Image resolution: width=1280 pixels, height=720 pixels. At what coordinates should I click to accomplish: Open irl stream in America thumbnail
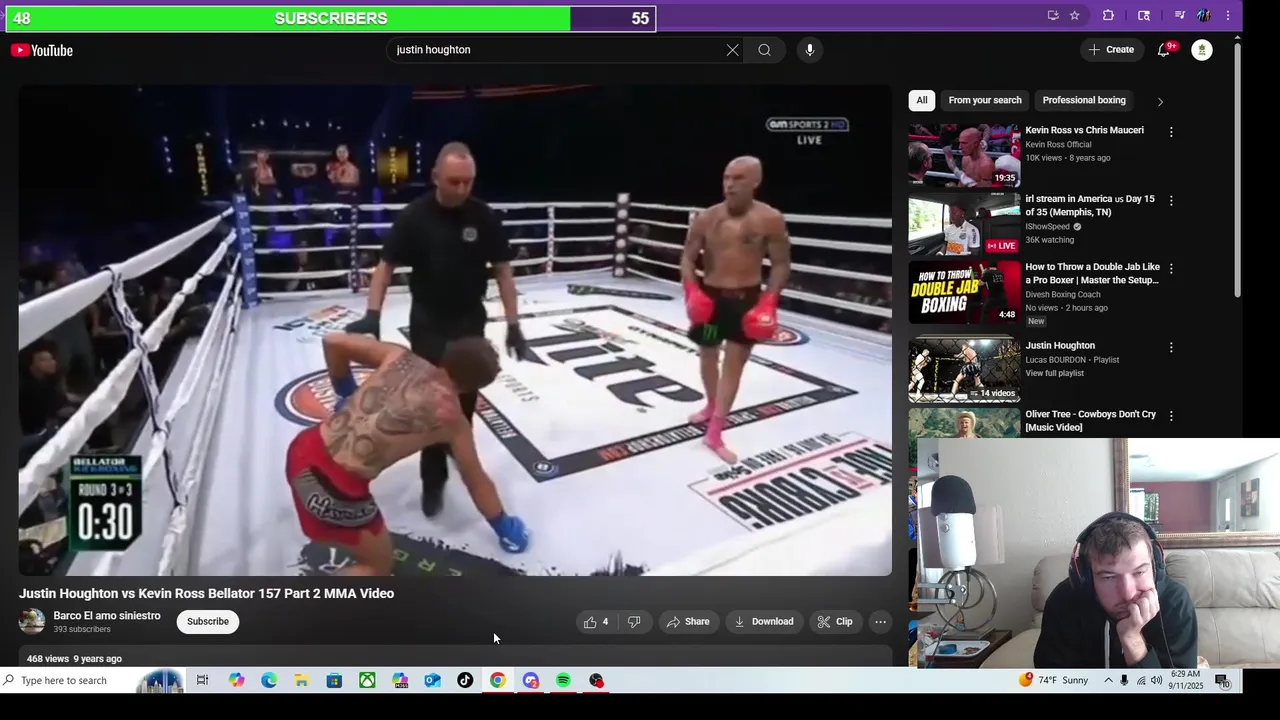coord(964,224)
